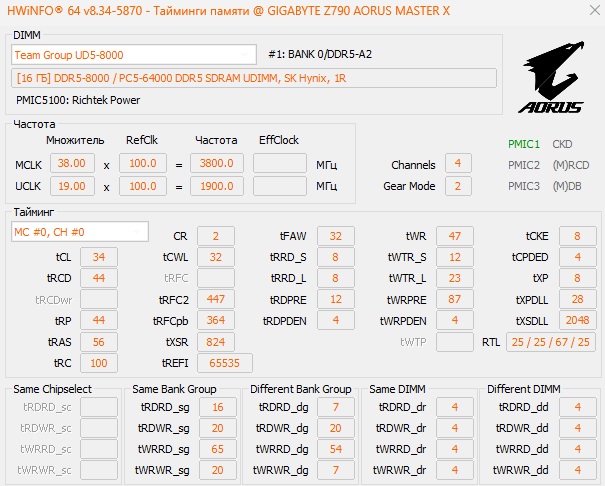Click the PMIC5100: Richtek Power text
605x486 pixels.
click(x=78, y=100)
